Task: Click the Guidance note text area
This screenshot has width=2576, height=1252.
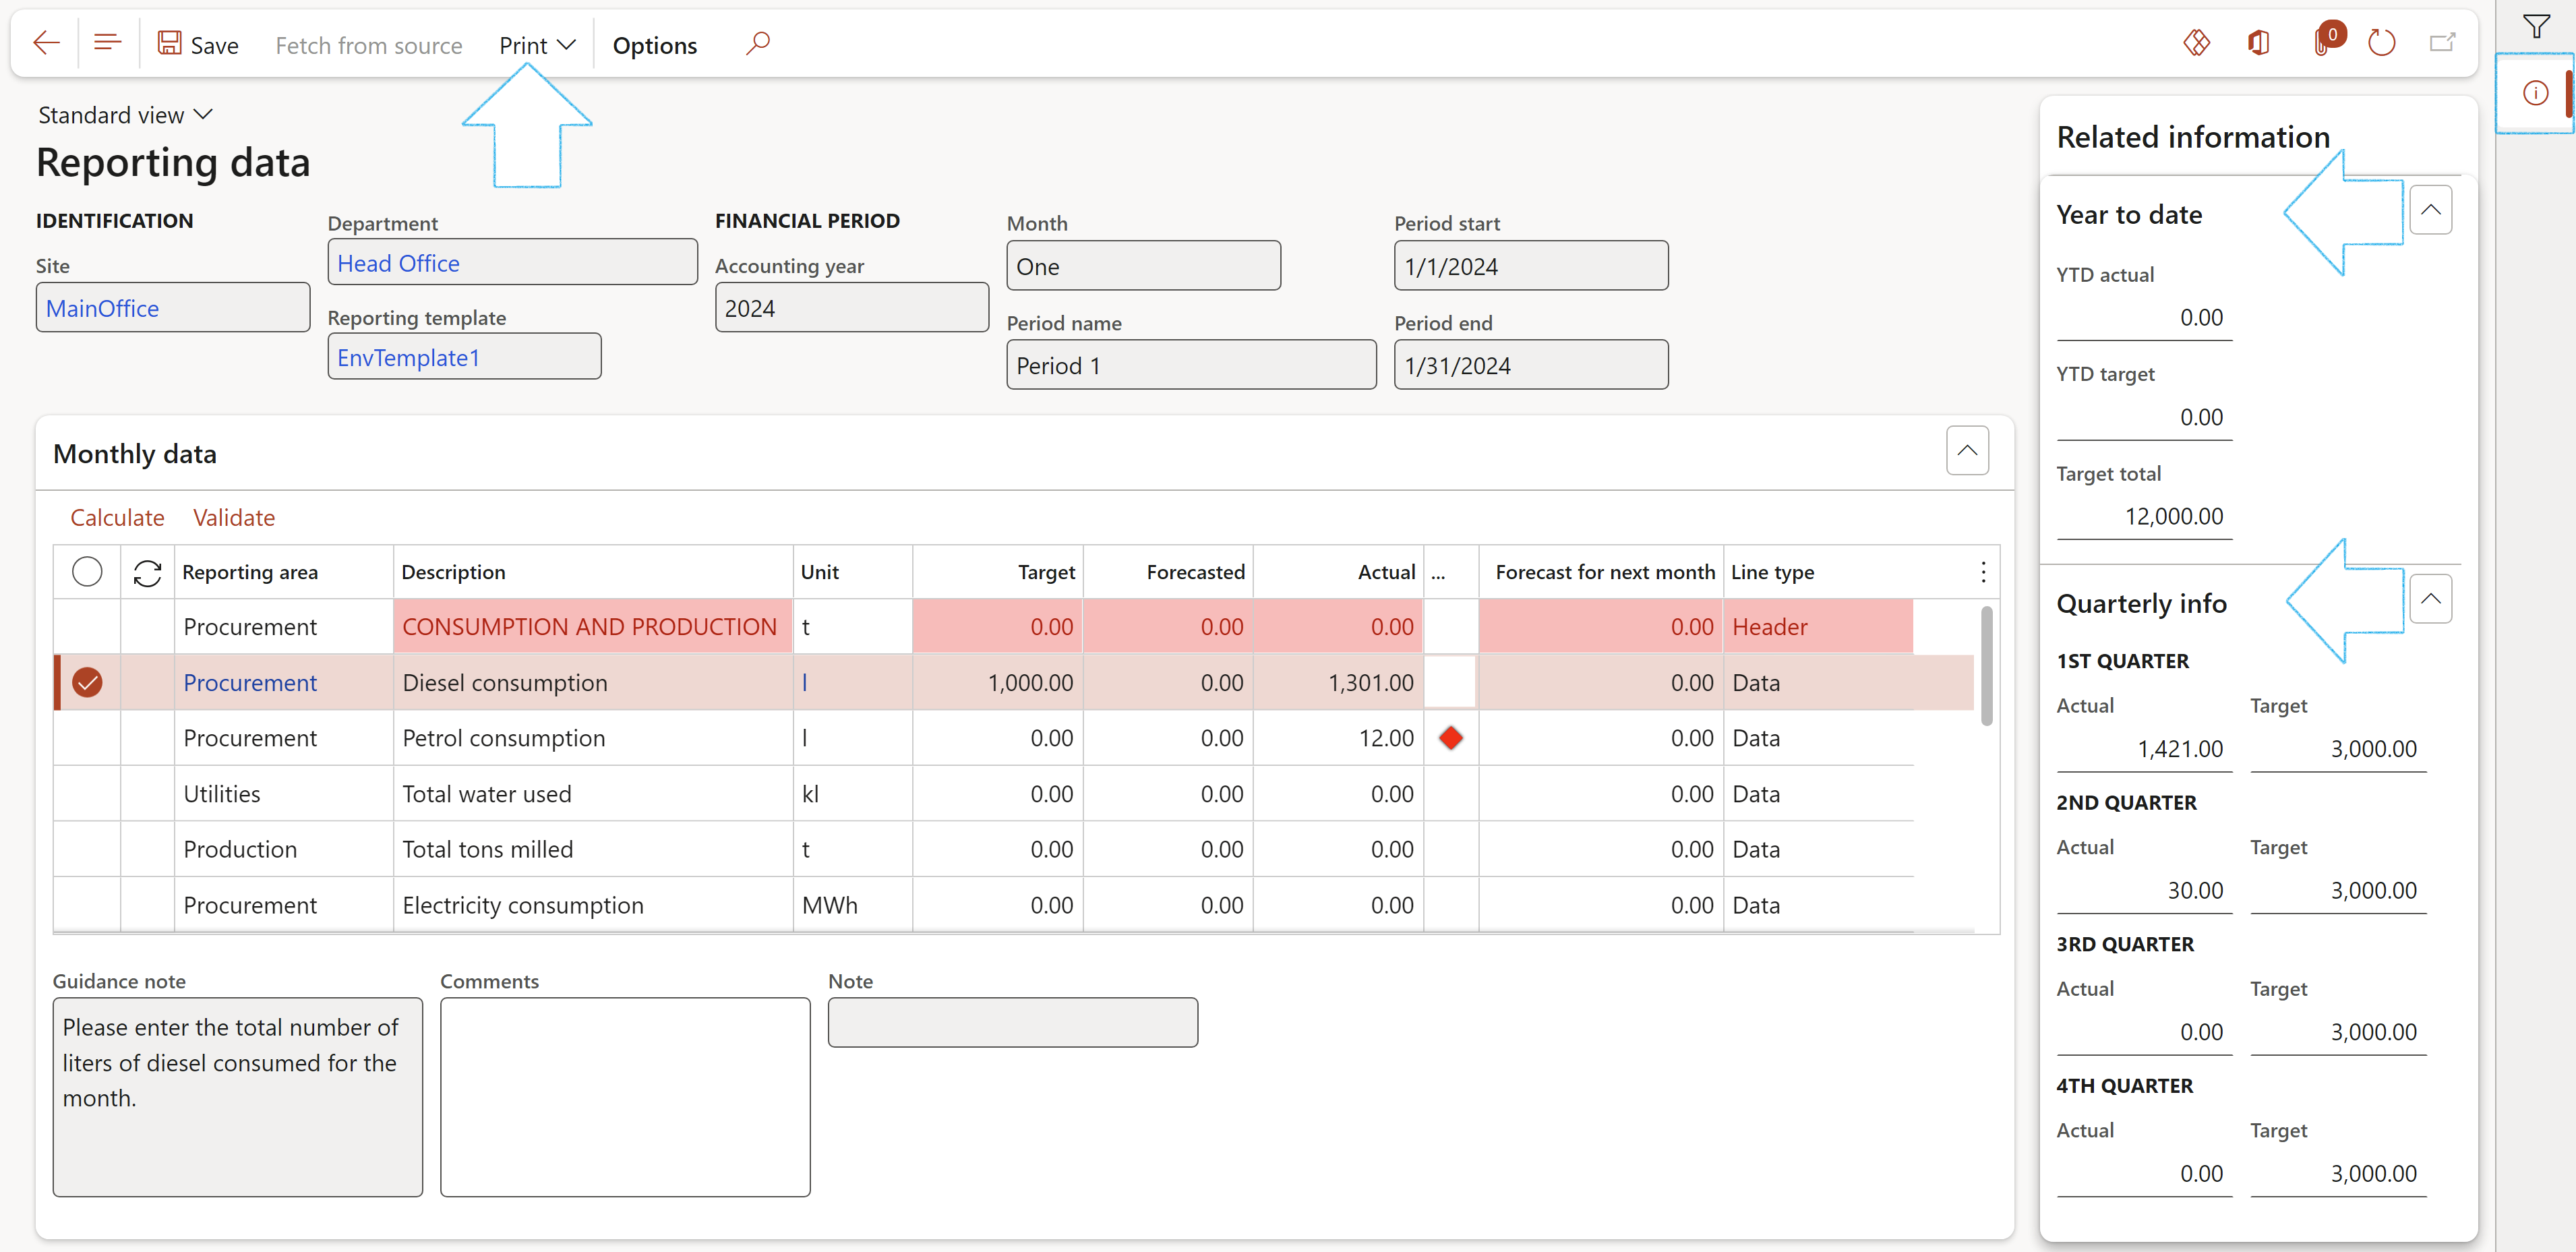Action: (x=237, y=1097)
